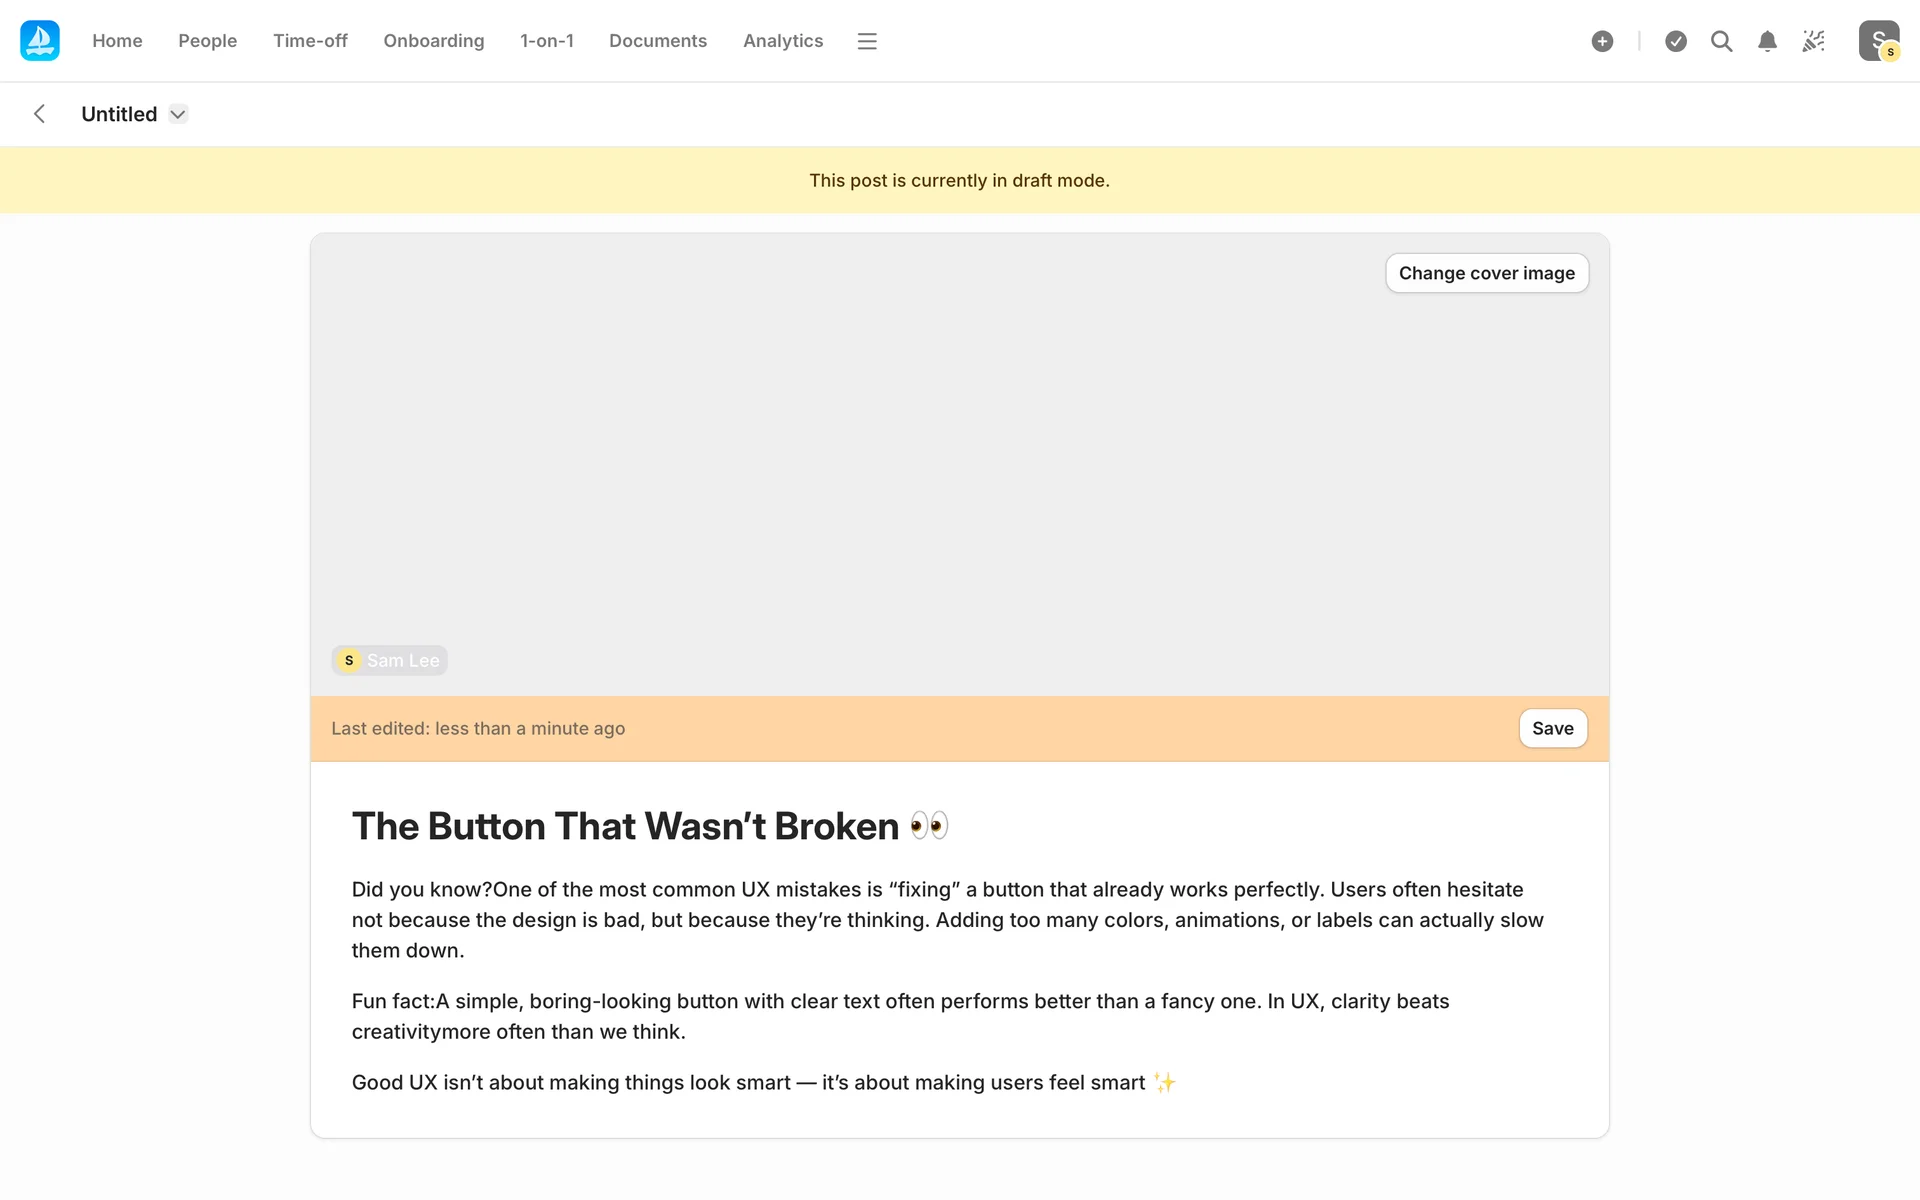Go to the Time-off section
Screen dimensions: 1920x1200
pyautogui.click(x=310, y=41)
